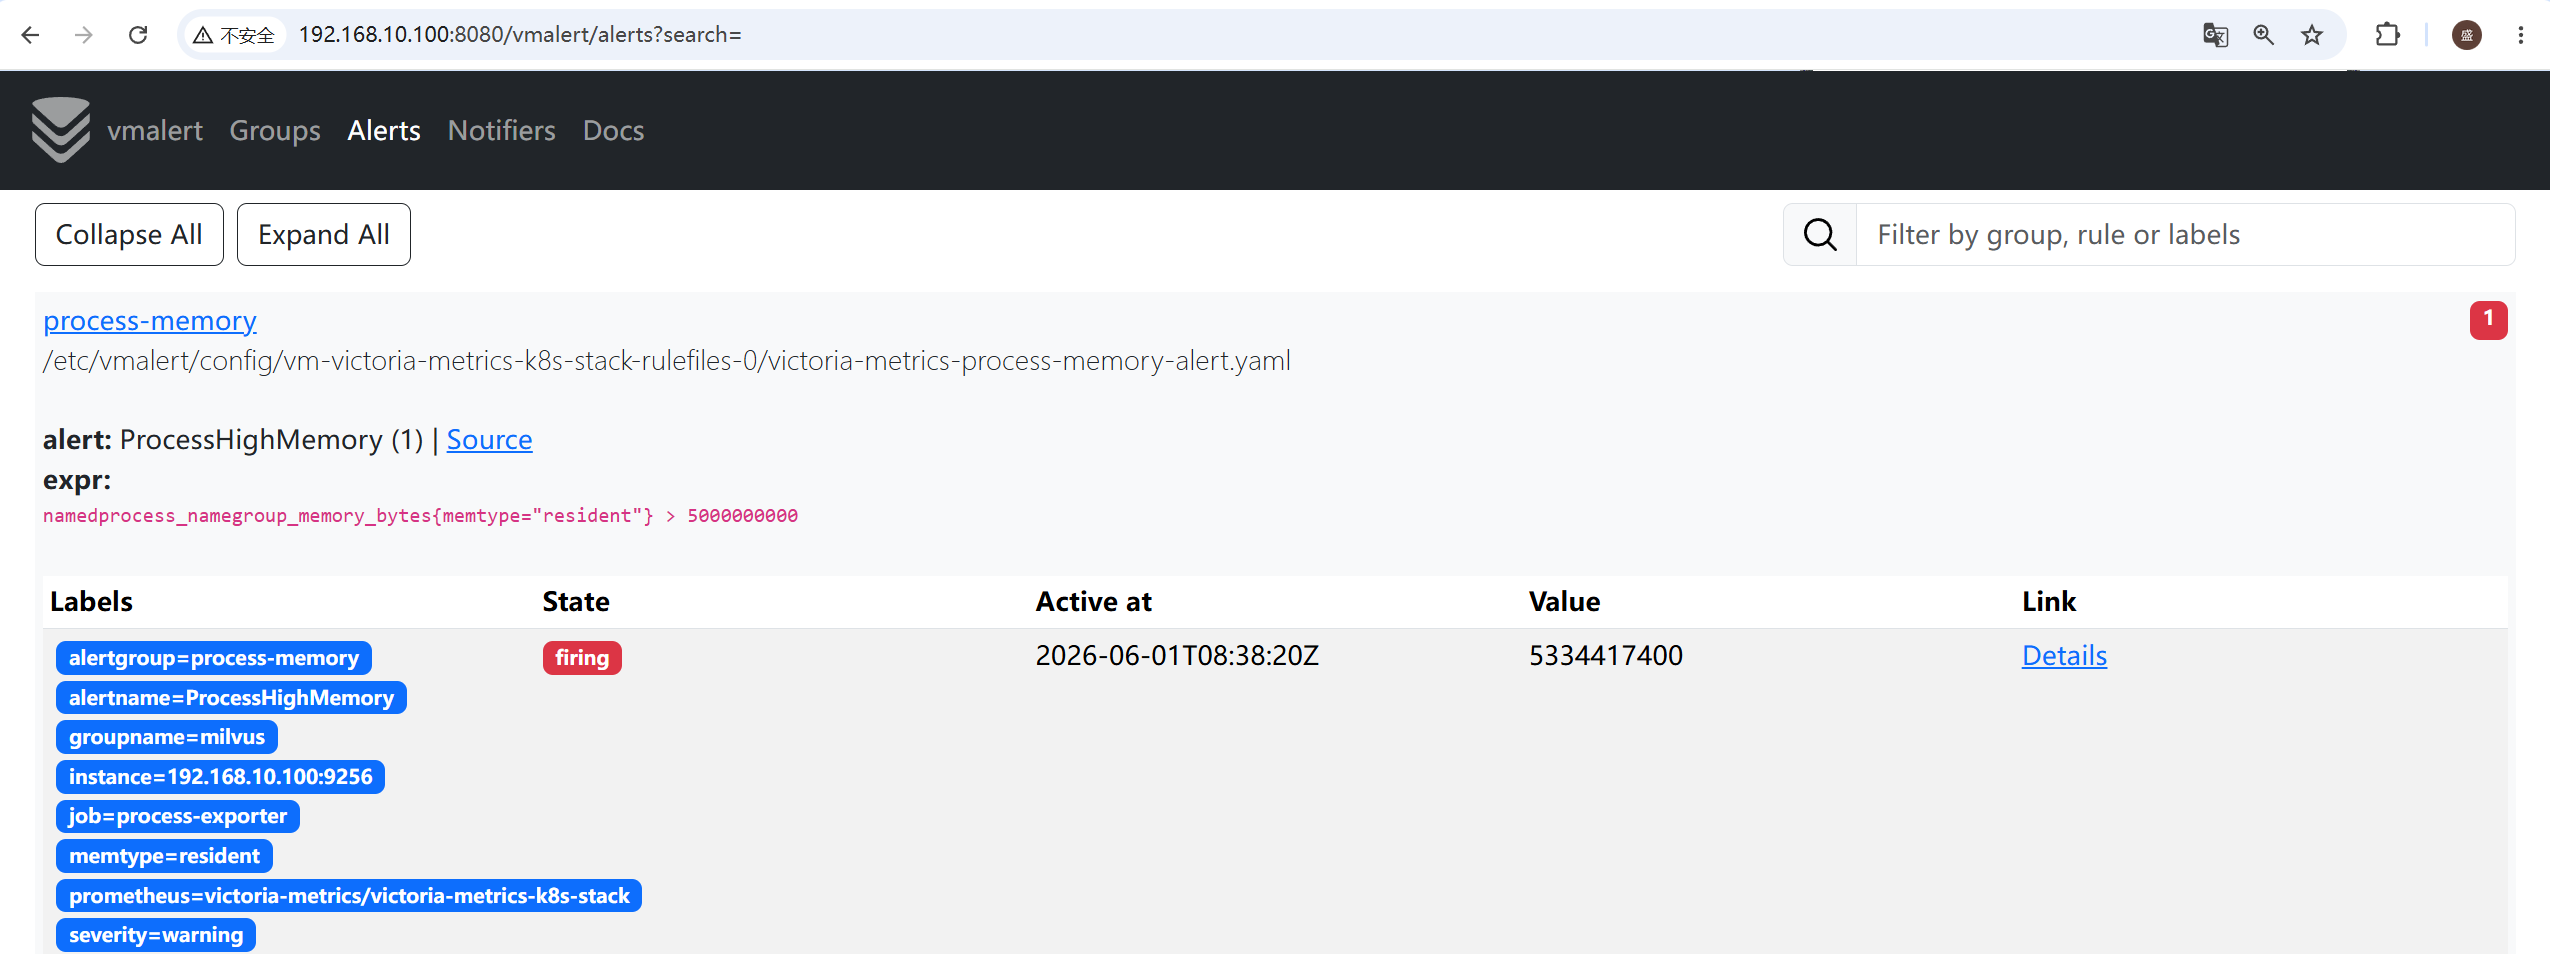
Task: Open the Source link for ProcessHighMemory
Action: point(489,440)
